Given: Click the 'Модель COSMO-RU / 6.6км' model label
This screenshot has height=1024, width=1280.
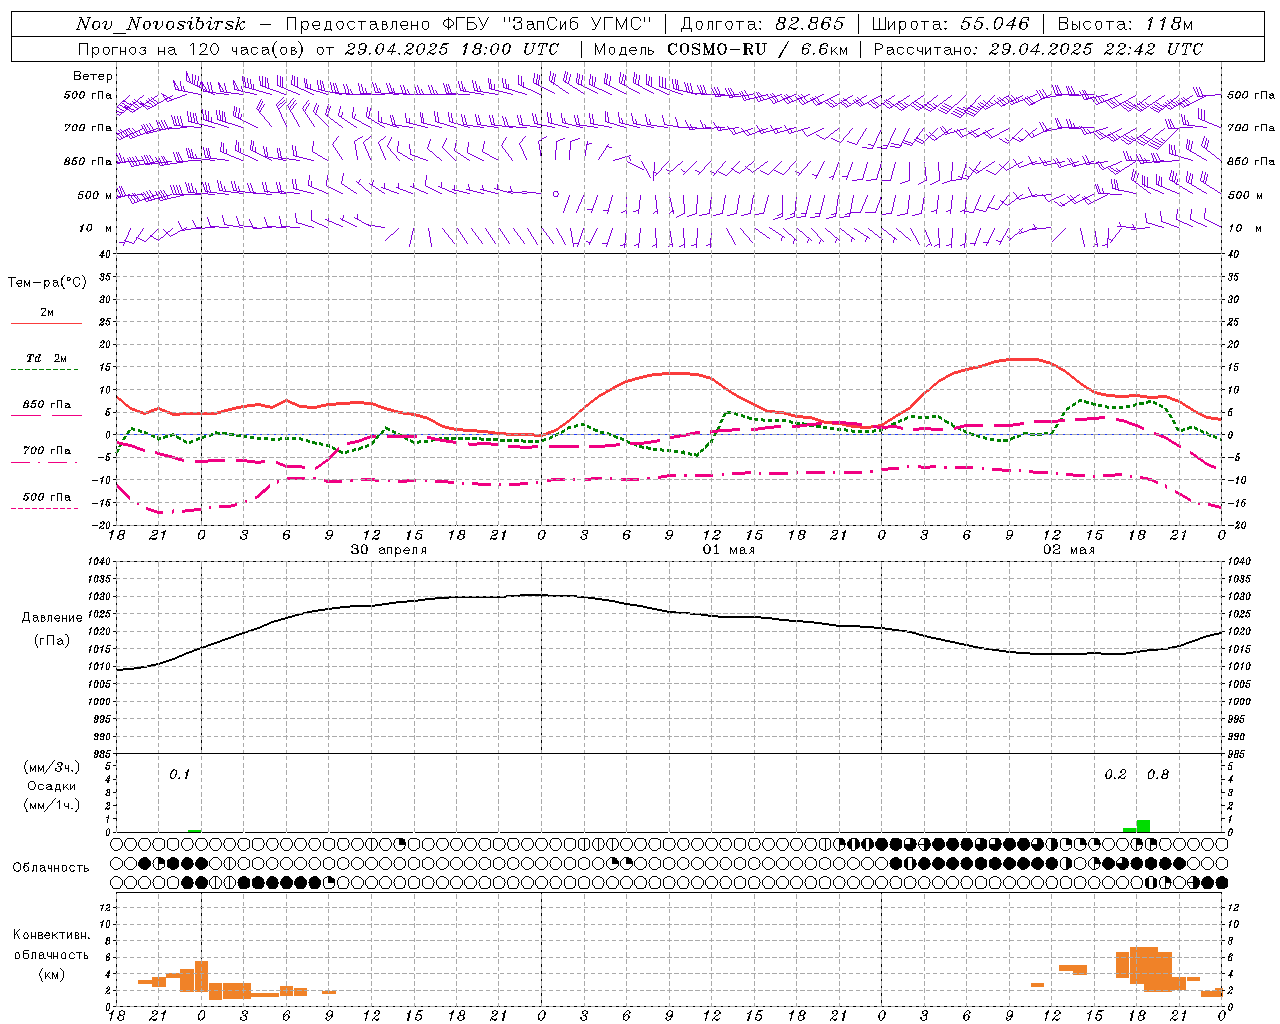Looking at the screenshot, I should [720, 49].
